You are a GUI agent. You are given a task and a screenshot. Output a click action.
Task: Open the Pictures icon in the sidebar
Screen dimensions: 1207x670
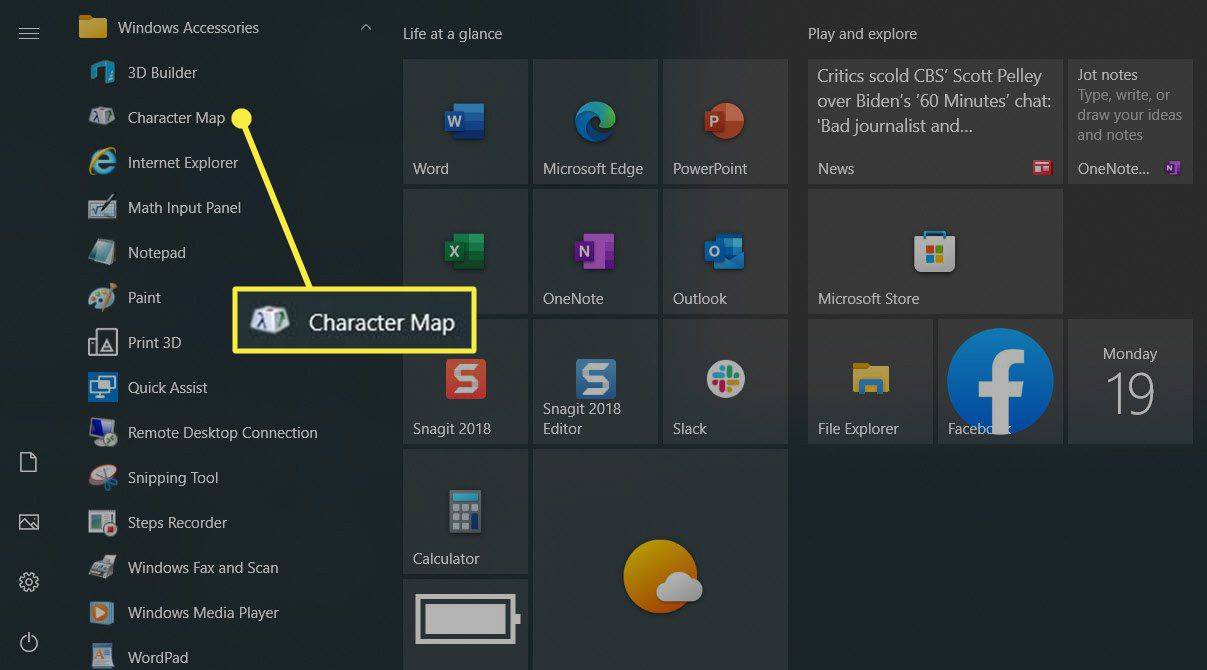point(29,522)
